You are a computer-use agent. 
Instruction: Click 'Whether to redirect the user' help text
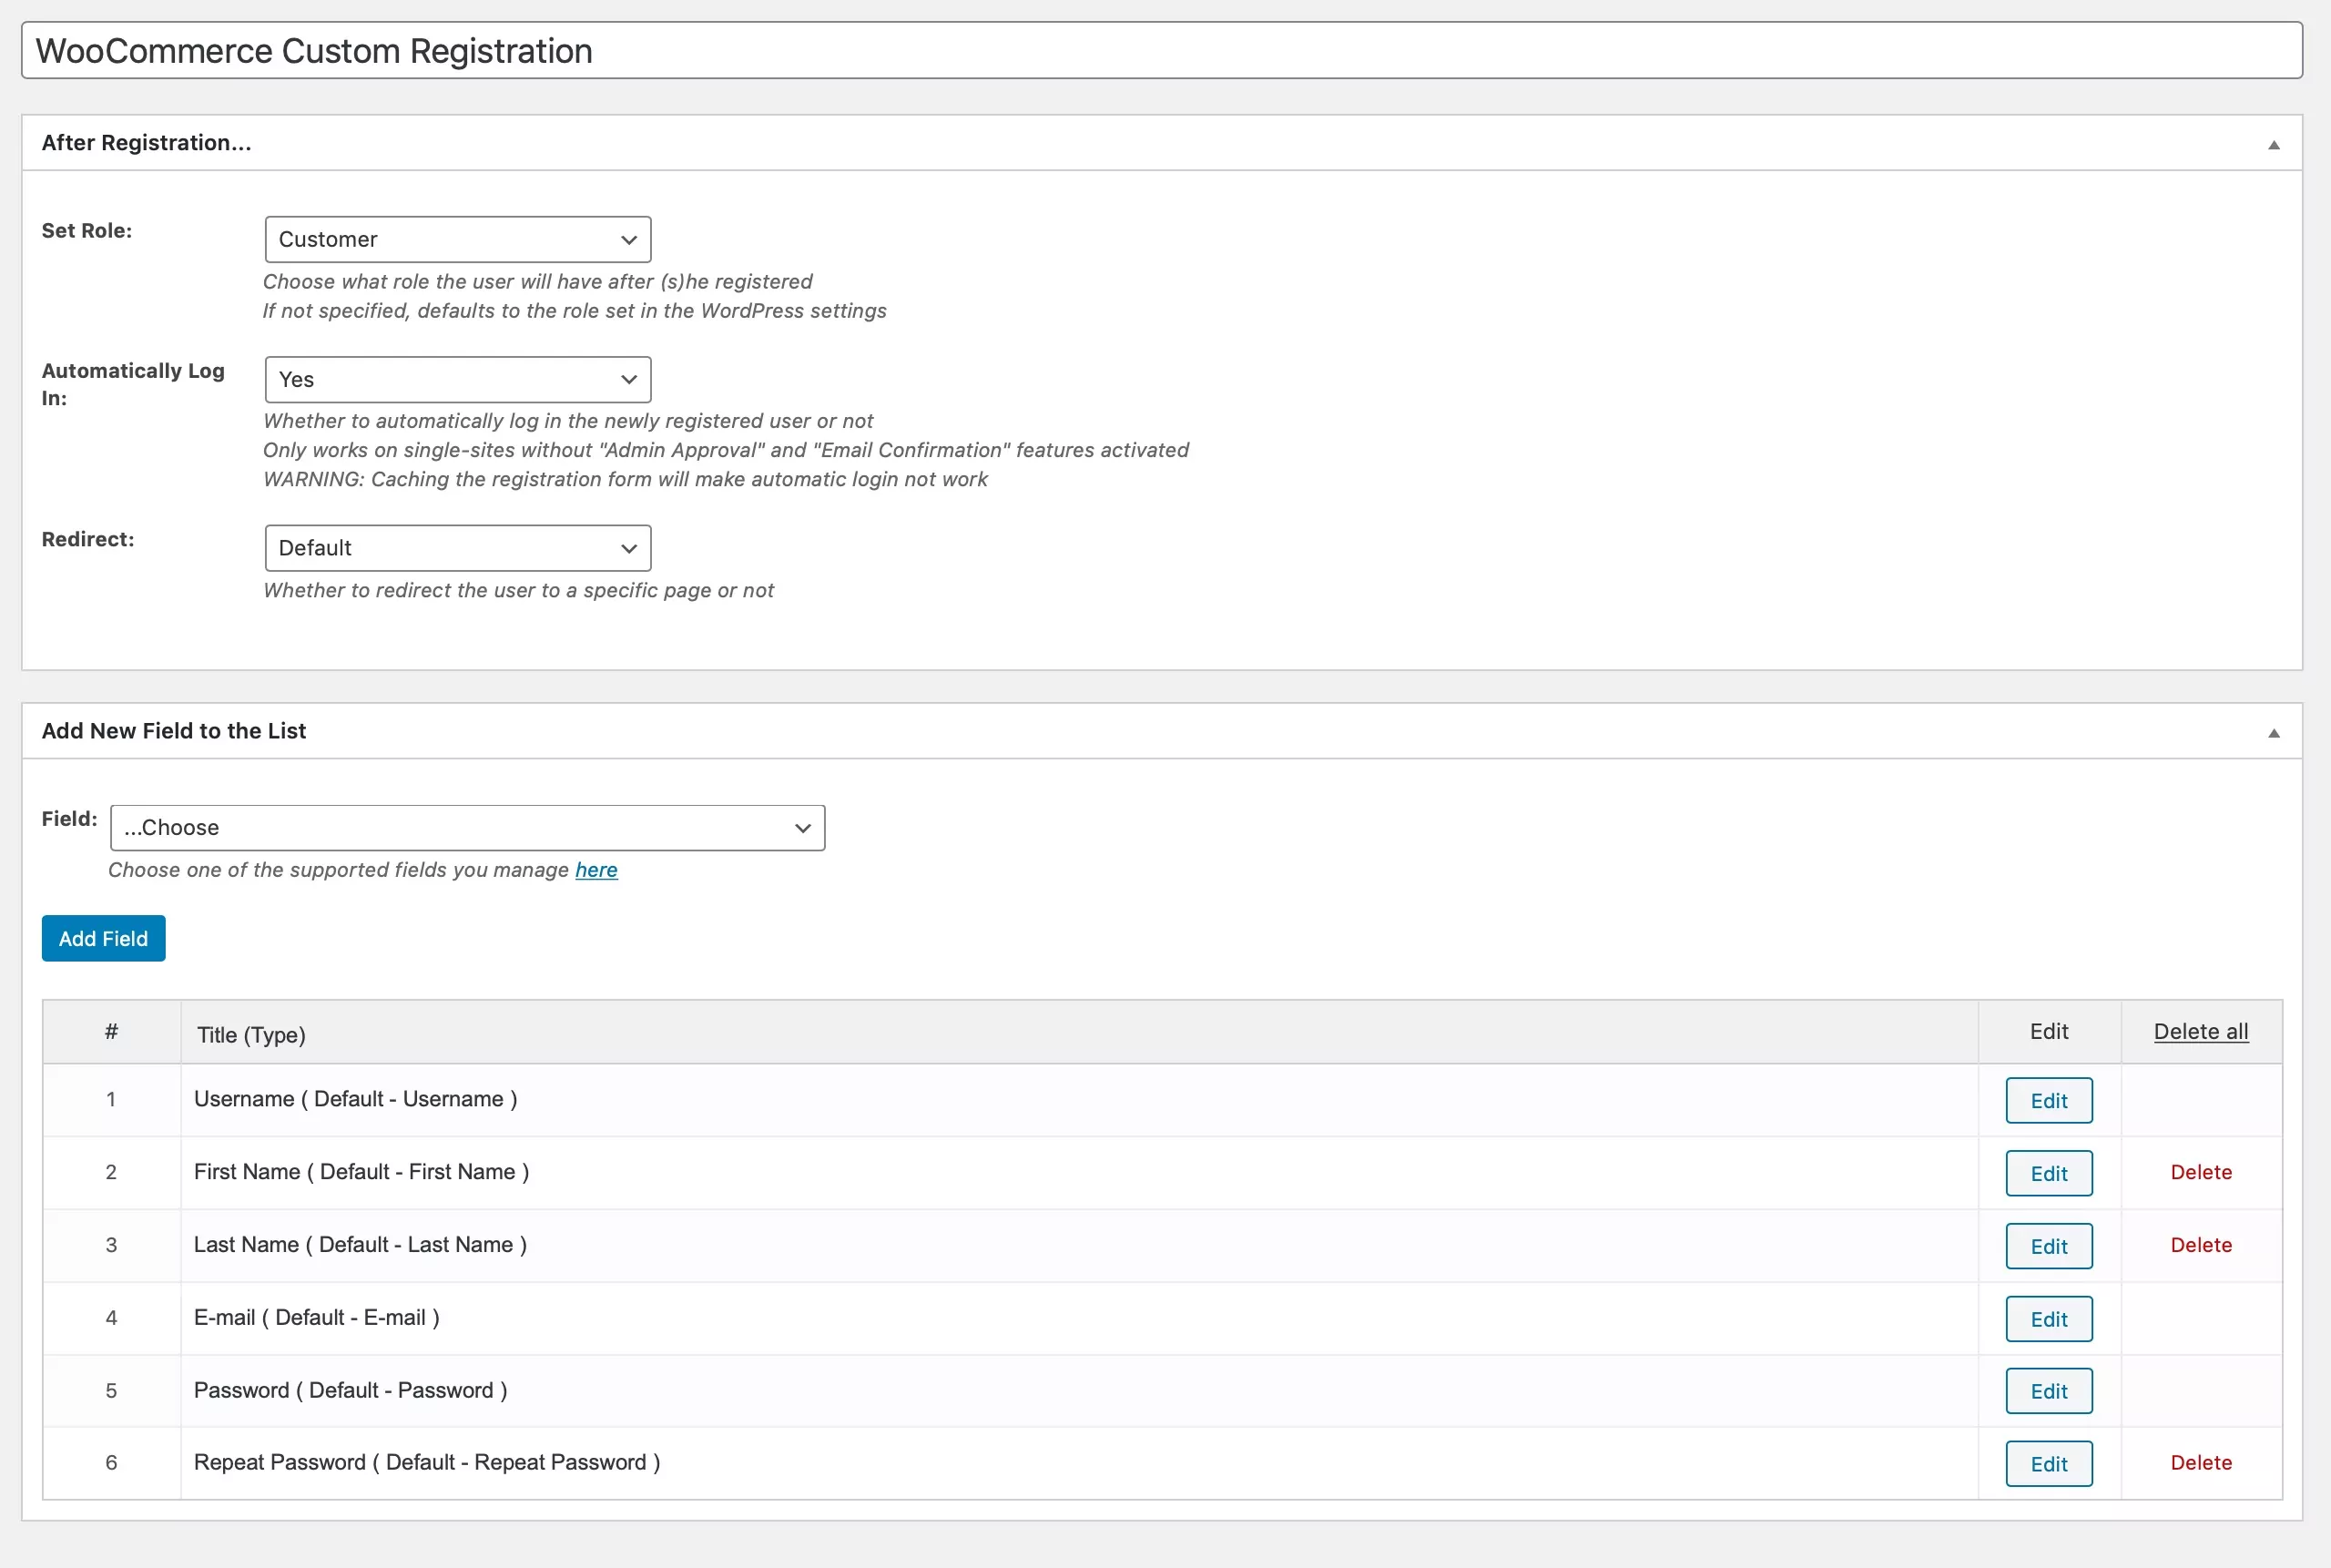pyautogui.click(x=518, y=591)
